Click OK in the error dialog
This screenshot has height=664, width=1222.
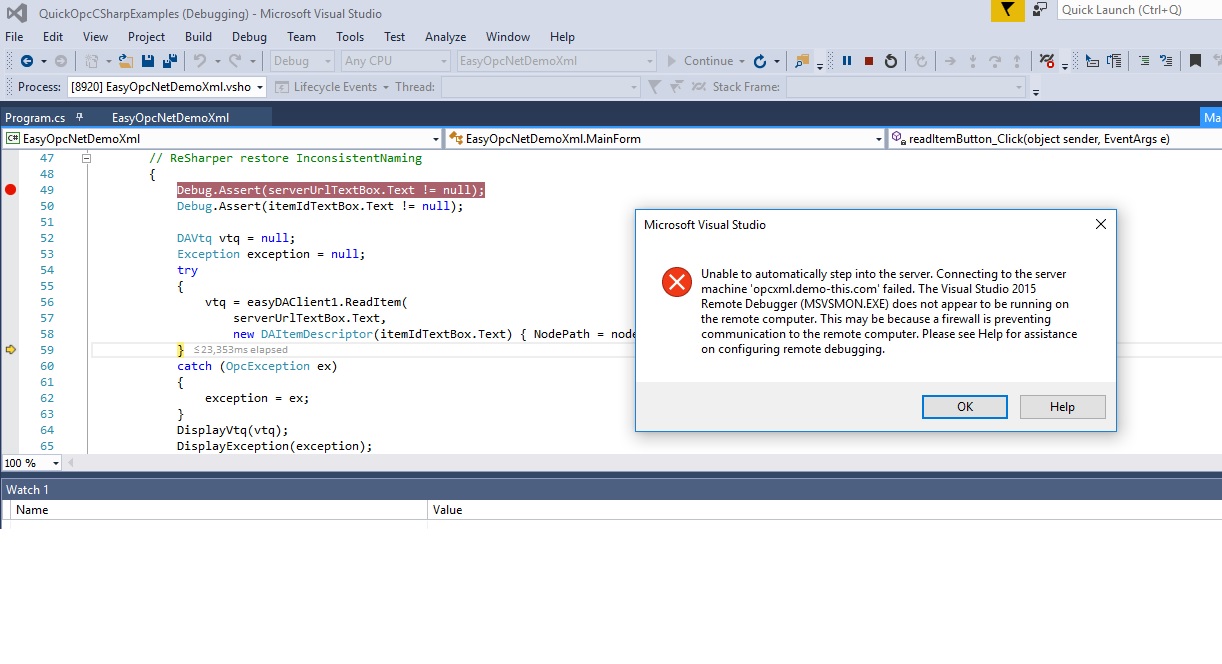965,407
